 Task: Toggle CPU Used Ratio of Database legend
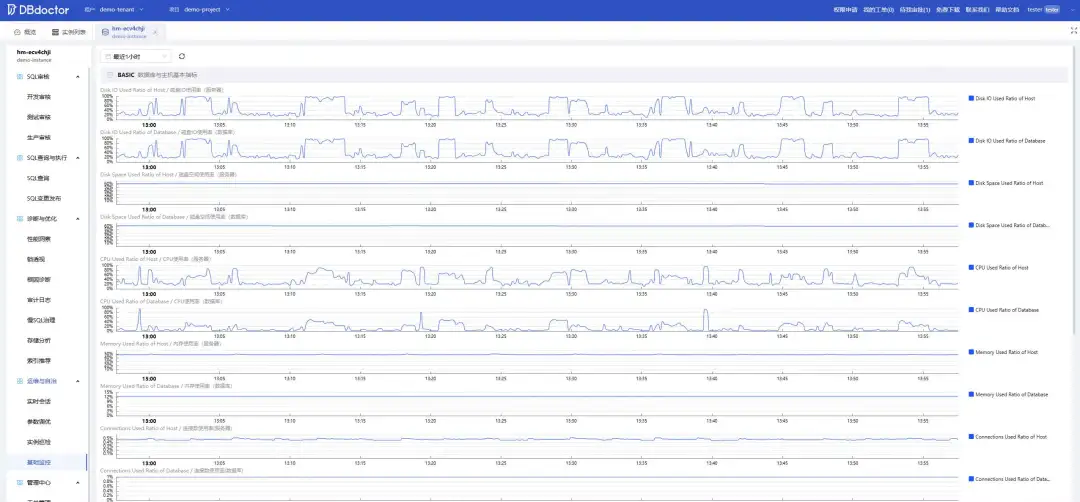point(1004,310)
